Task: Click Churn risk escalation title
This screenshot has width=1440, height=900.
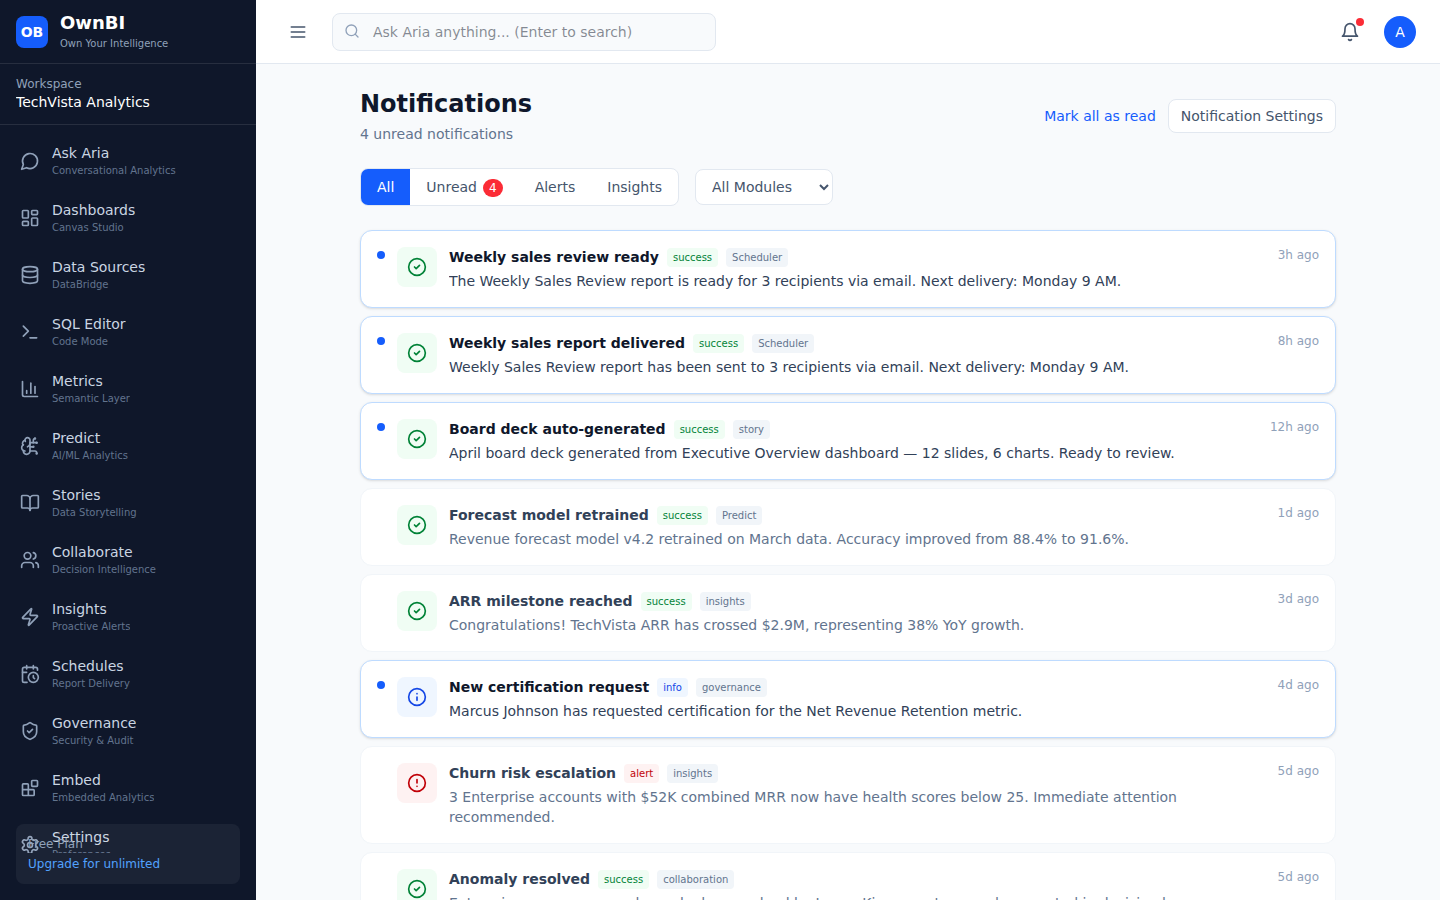Action: point(532,773)
